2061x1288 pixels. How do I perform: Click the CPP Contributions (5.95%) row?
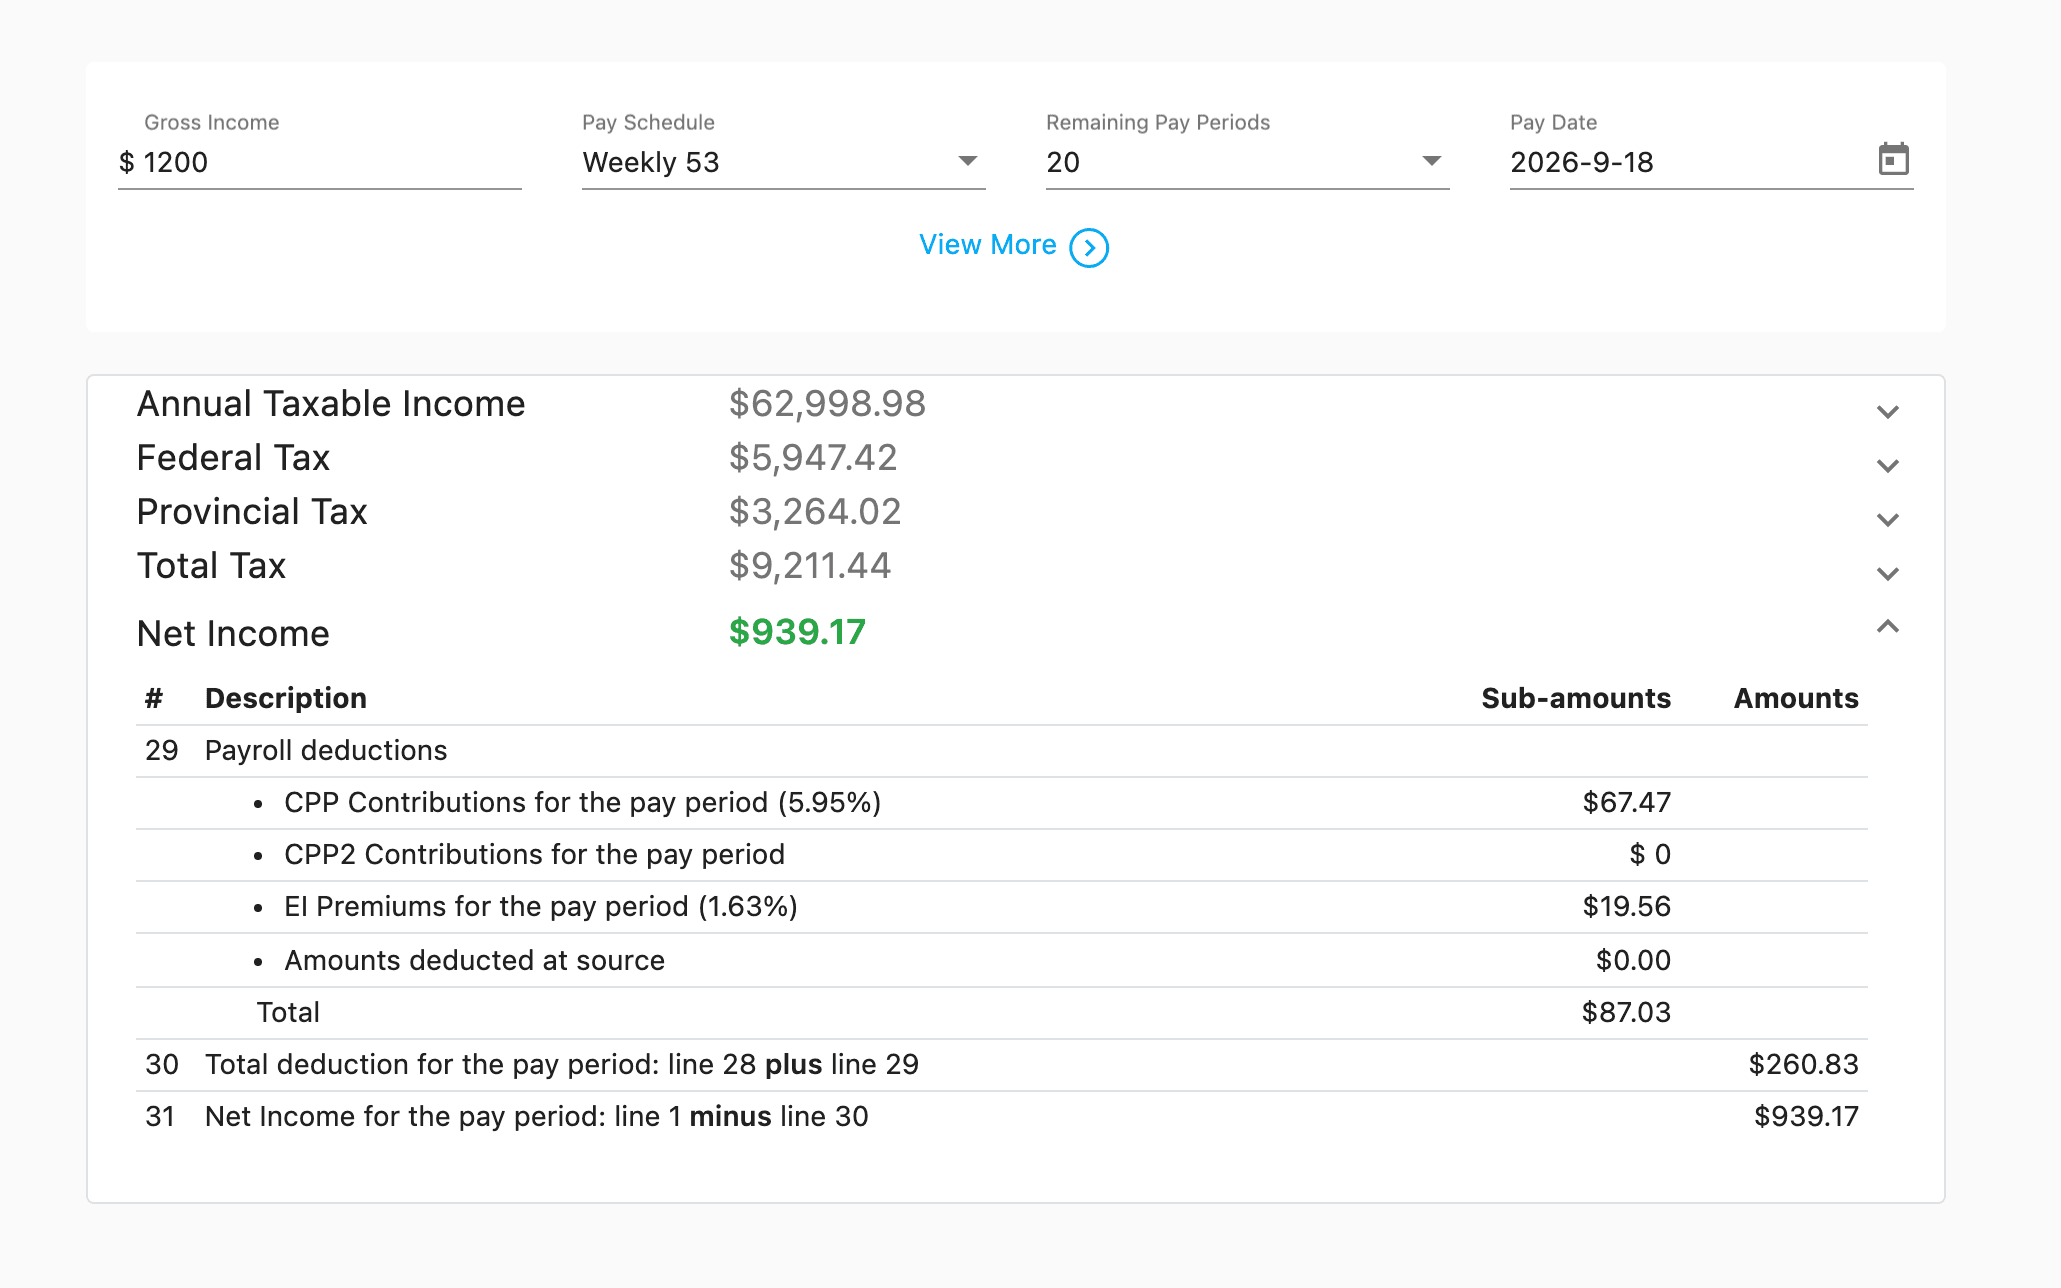click(x=1002, y=803)
